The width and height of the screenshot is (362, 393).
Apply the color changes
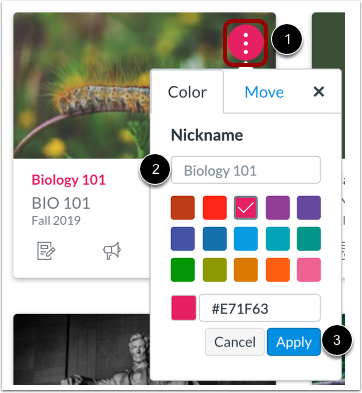click(294, 342)
